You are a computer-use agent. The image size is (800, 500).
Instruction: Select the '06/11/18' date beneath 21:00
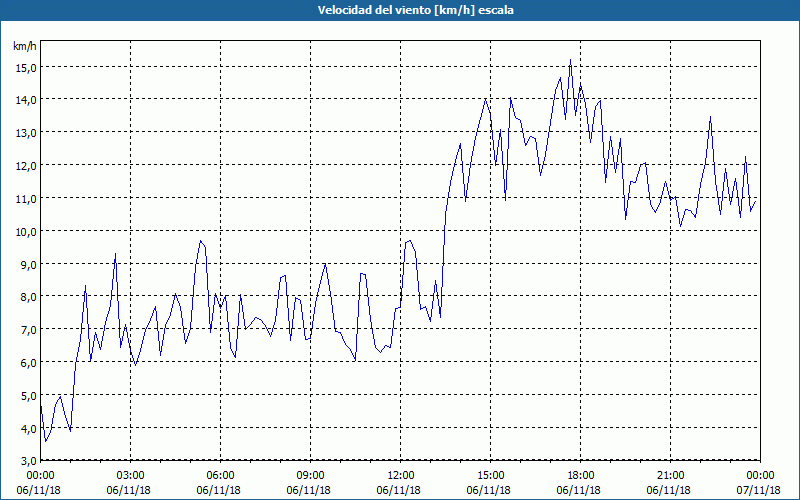tap(668, 490)
